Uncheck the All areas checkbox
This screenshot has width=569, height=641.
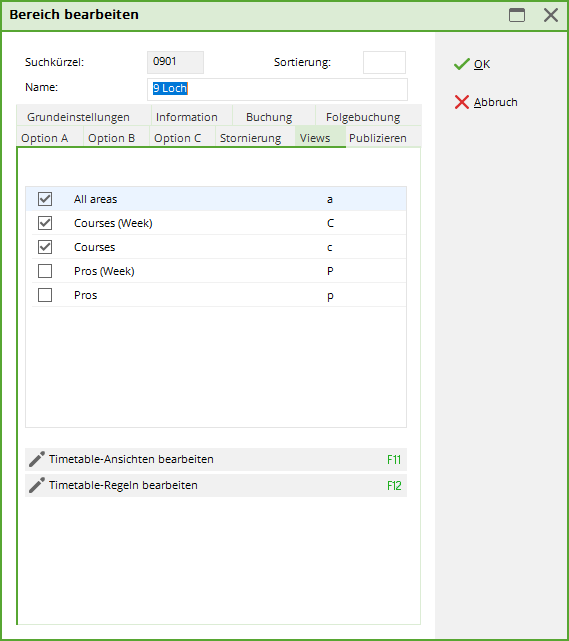pos(45,199)
